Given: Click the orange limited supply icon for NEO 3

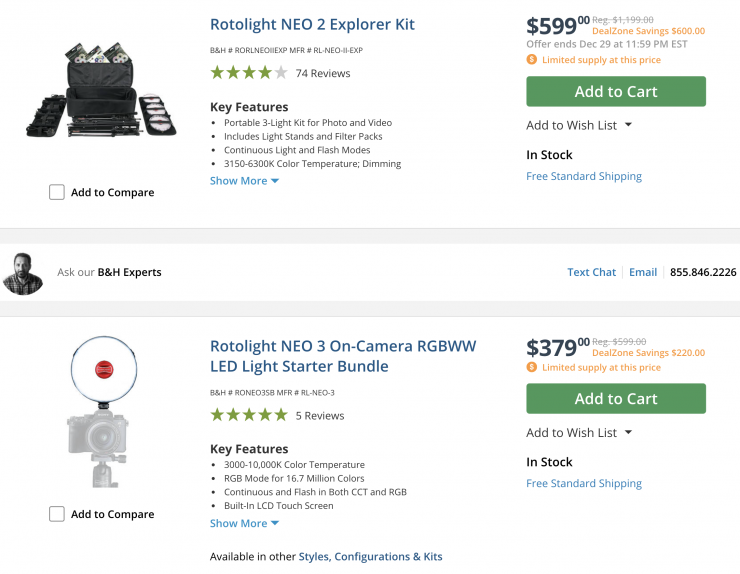Looking at the screenshot, I should pos(532,367).
